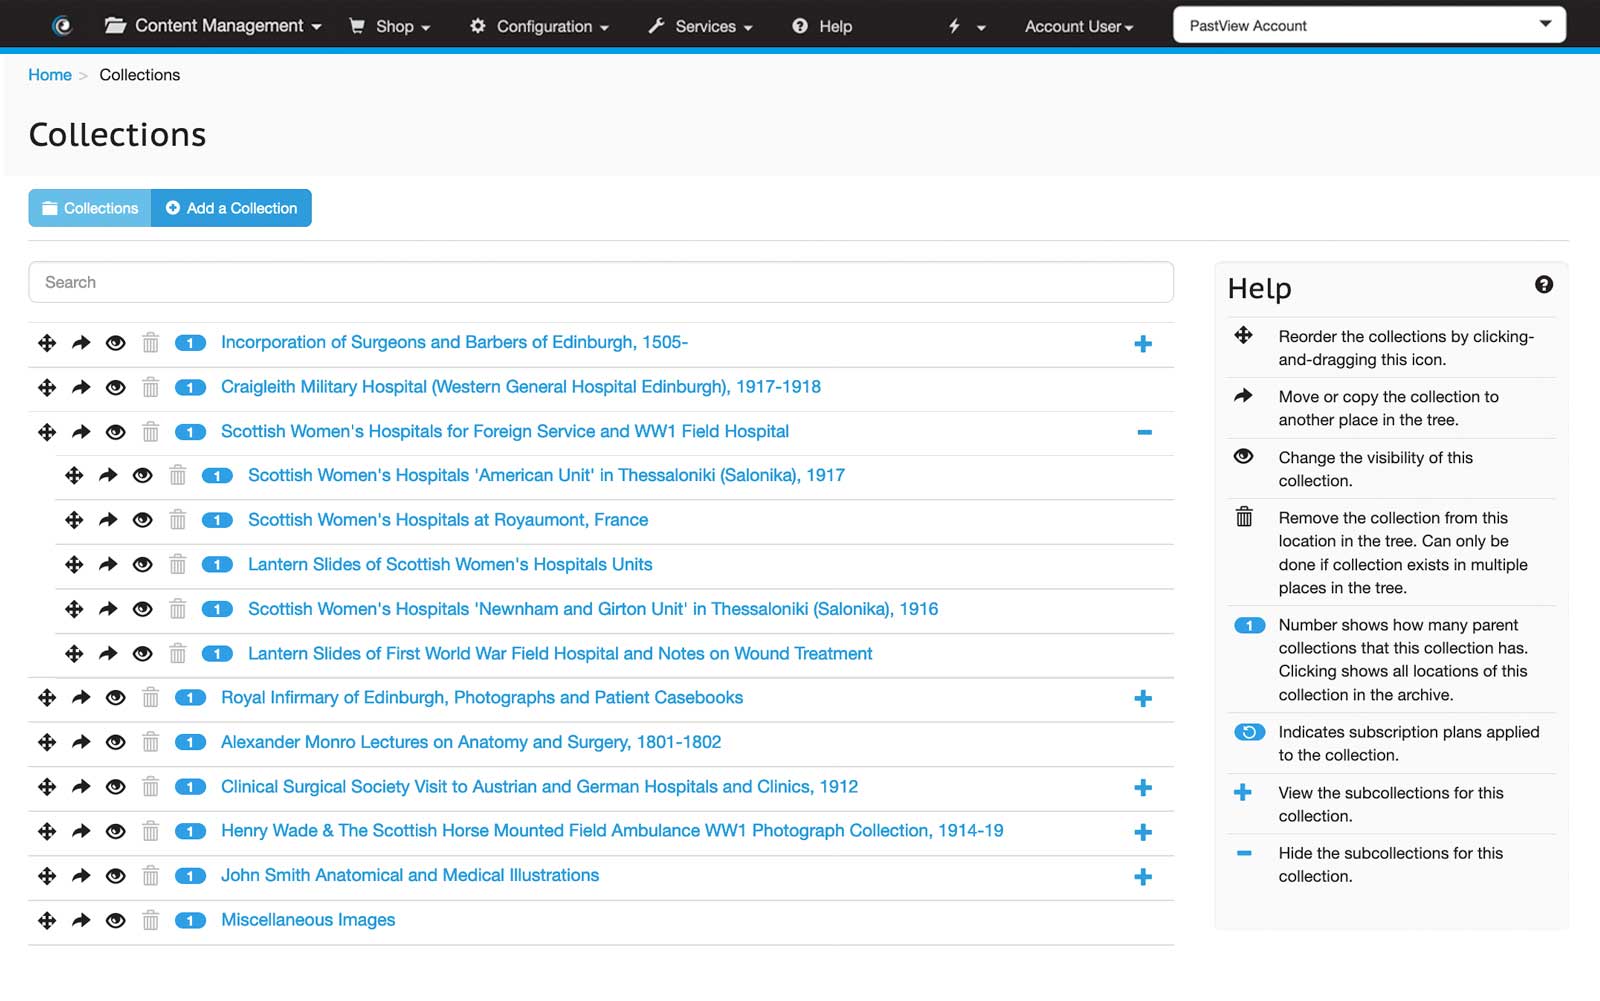Click inside the Search field
This screenshot has width=1600, height=1001.
click(x=600, y=281)
